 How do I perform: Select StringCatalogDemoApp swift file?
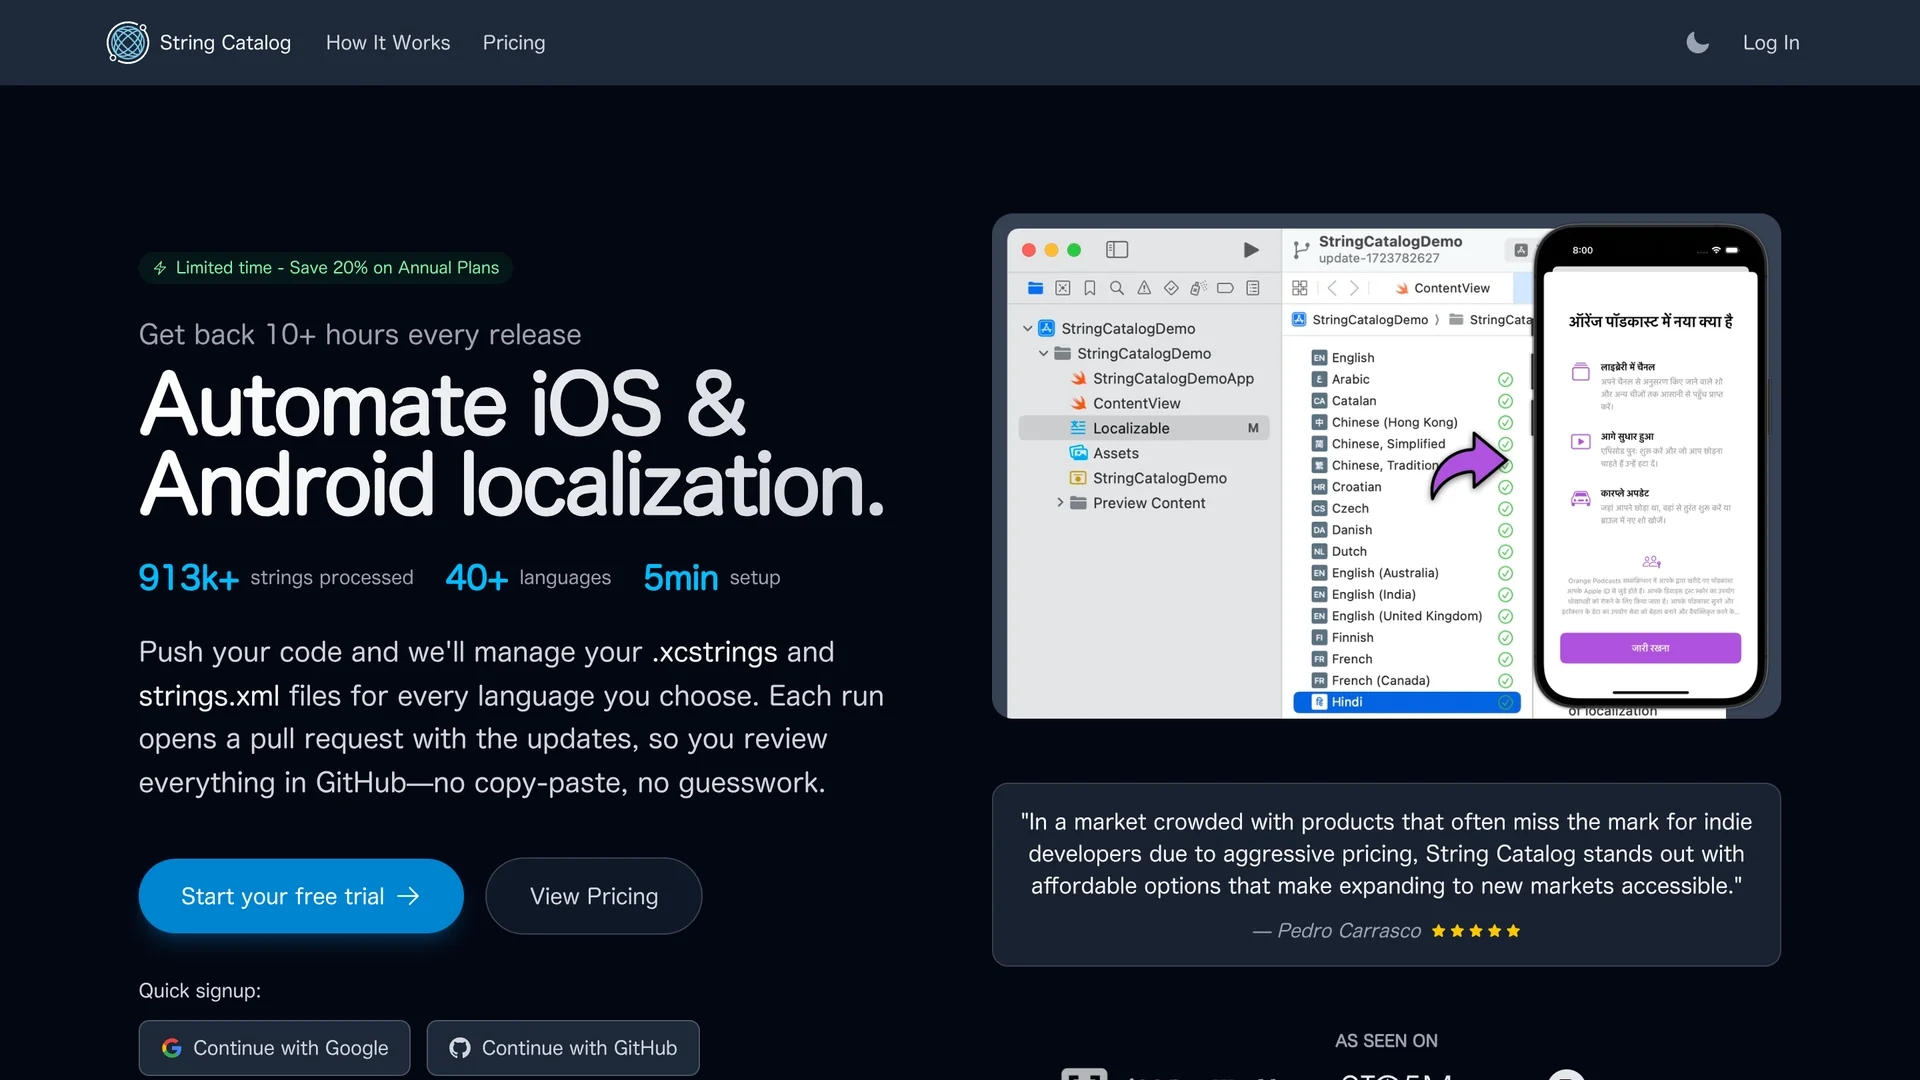pyautogui.click(x=1162, y=378)
